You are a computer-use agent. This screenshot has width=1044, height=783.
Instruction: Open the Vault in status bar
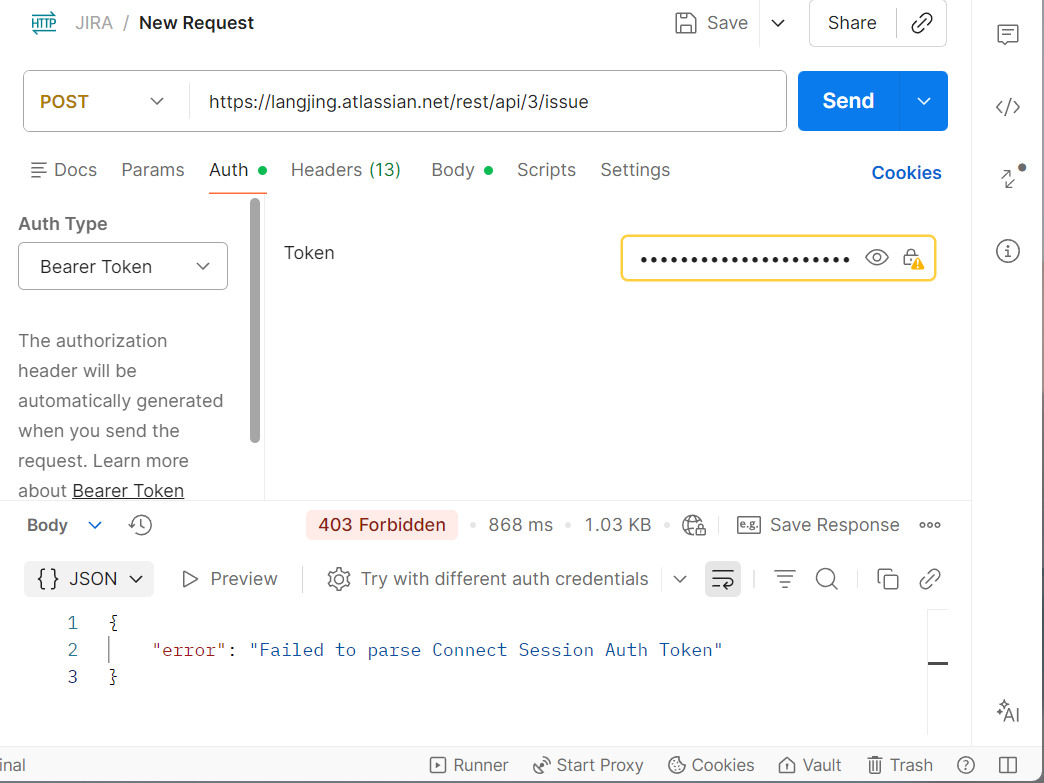(810, 765)
